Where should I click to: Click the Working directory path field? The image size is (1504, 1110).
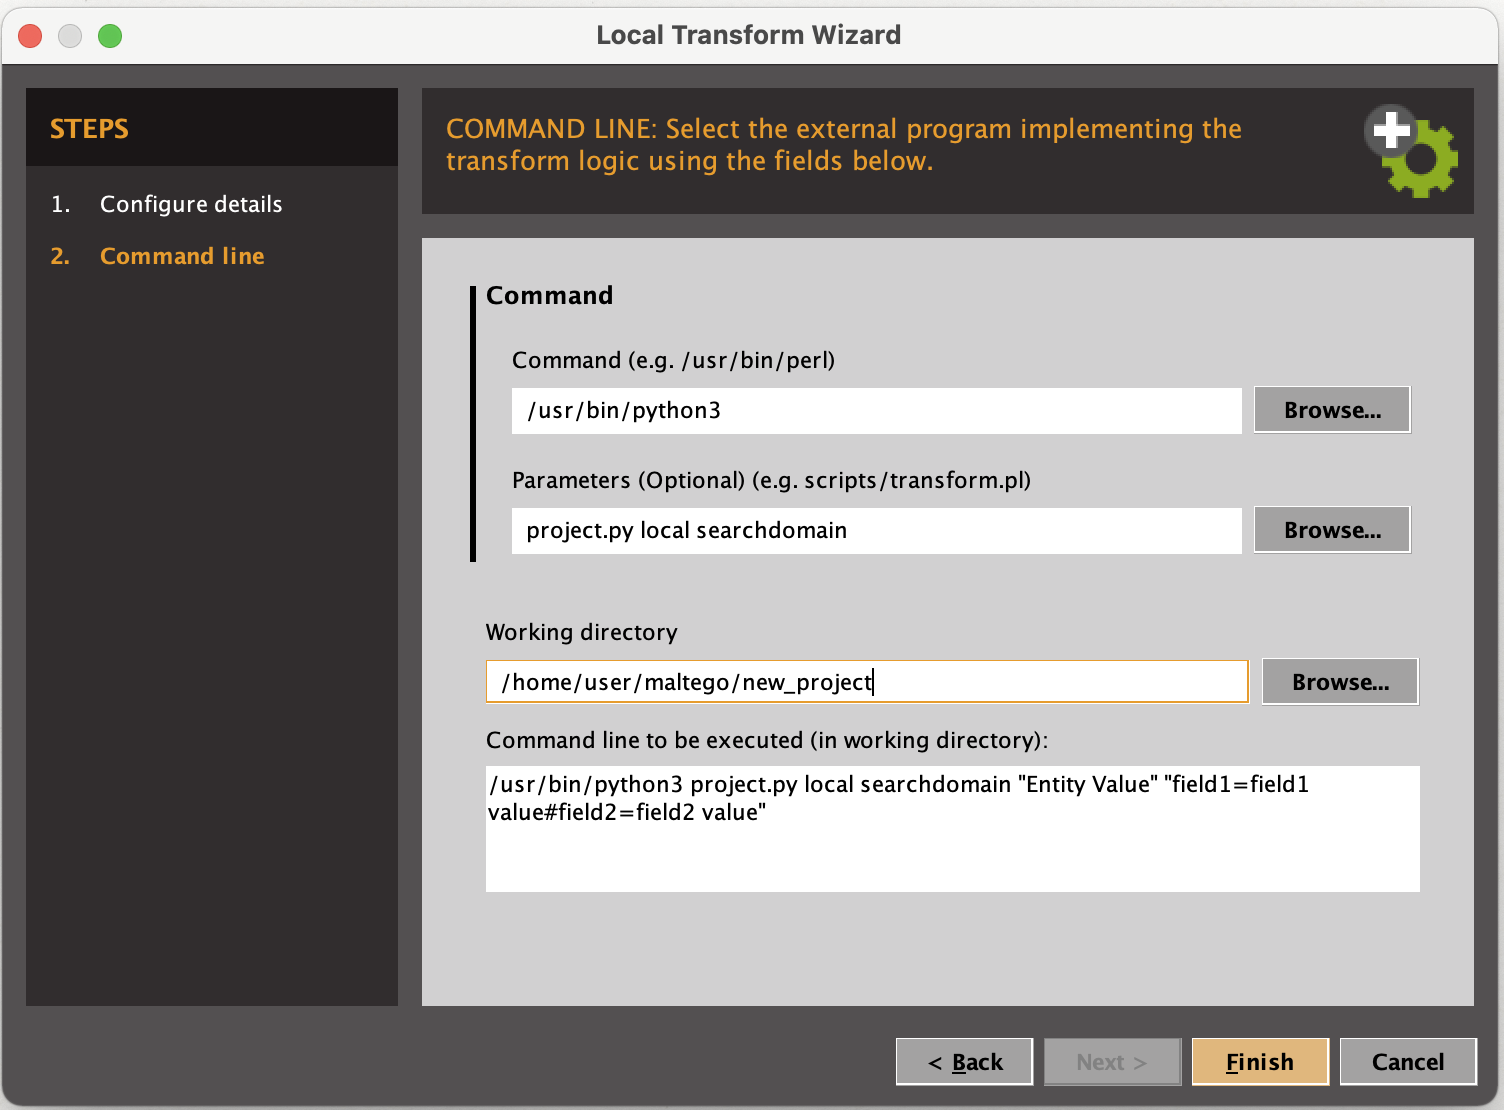[x=867, y=682]
